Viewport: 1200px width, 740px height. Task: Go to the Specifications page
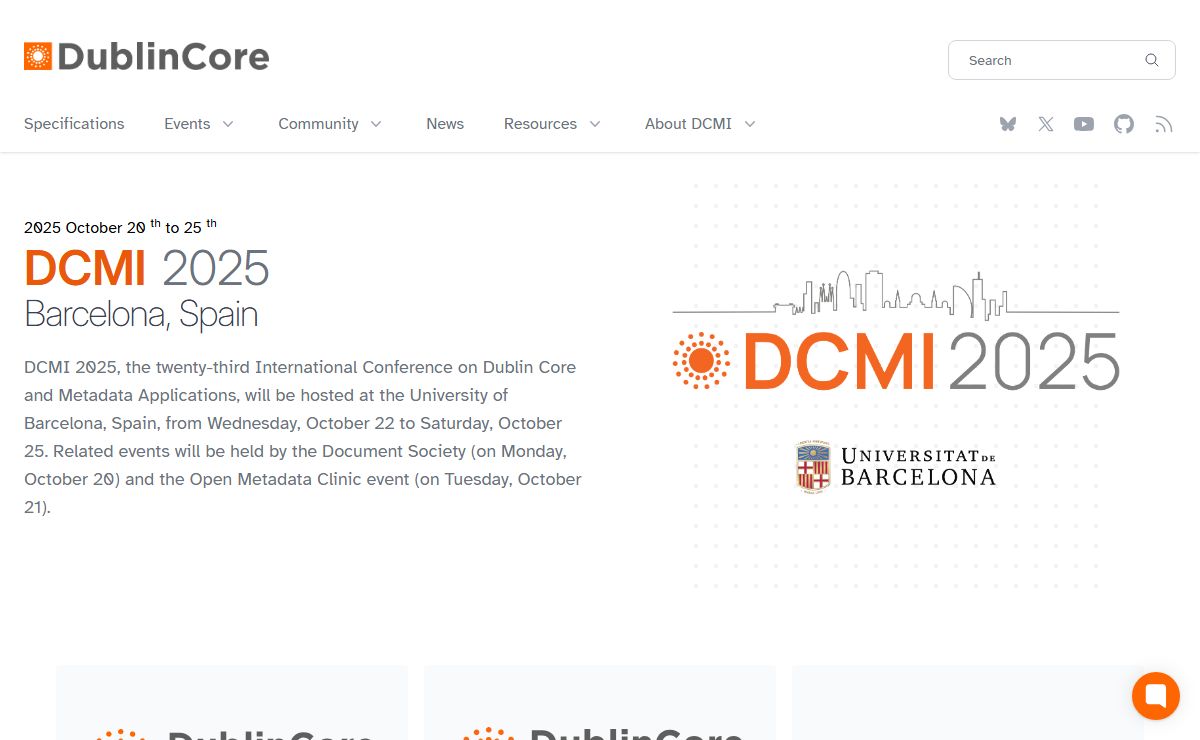coord(74,124)
